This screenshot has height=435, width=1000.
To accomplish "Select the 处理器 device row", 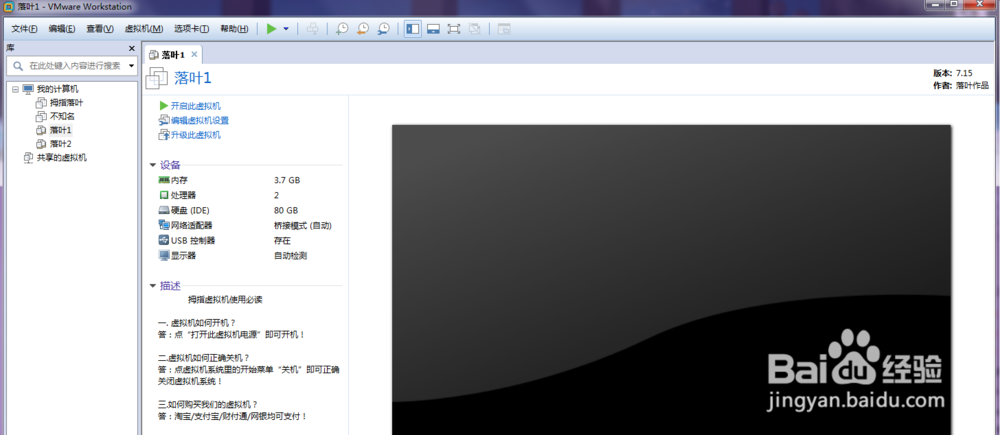I will (249, 195).
